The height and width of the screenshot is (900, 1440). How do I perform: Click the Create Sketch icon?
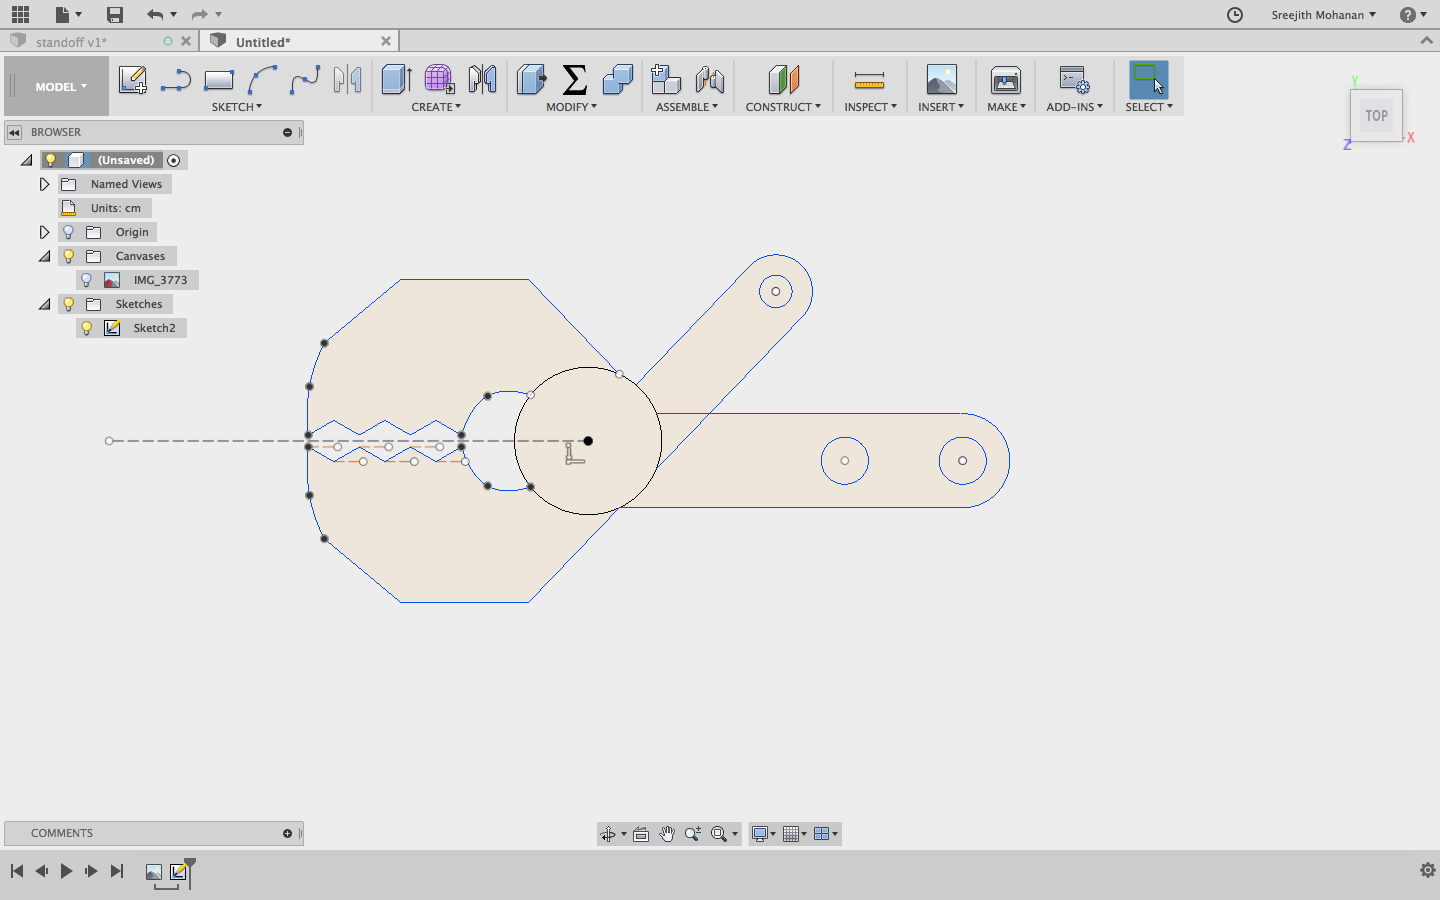click(132, 80)
